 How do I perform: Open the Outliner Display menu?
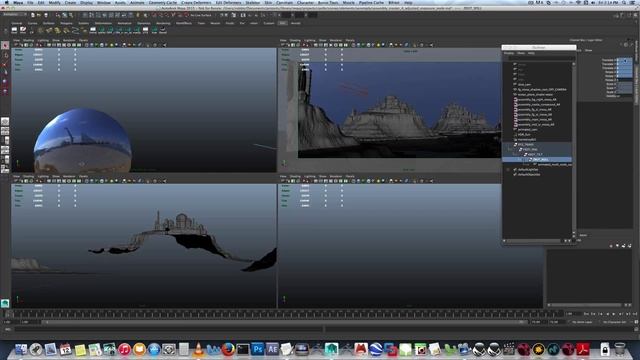[509, 53]
